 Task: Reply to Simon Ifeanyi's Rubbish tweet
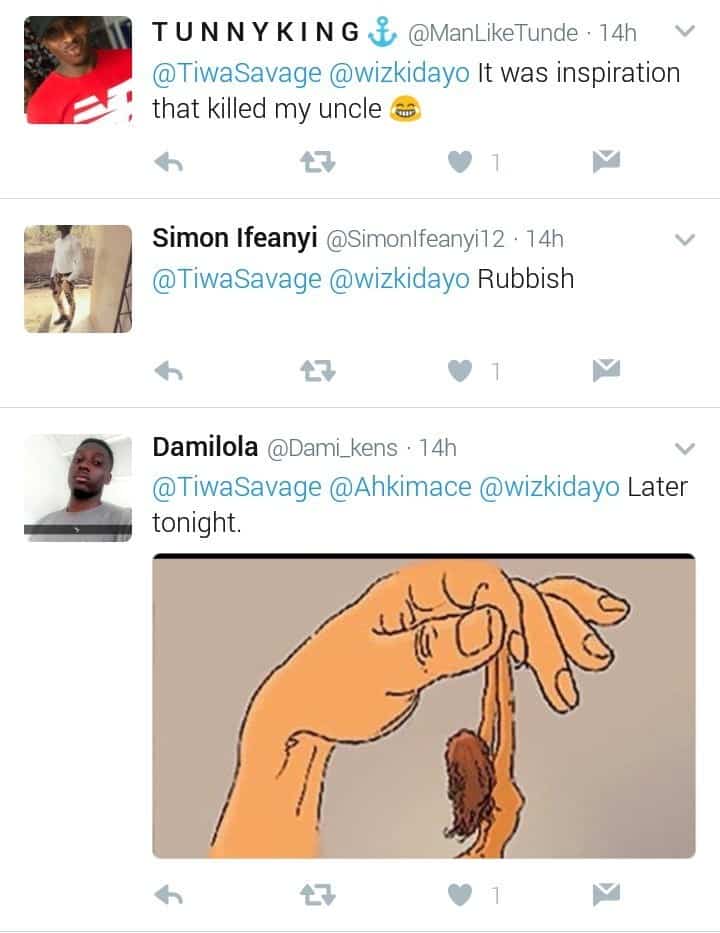click(x=168, y=371)
